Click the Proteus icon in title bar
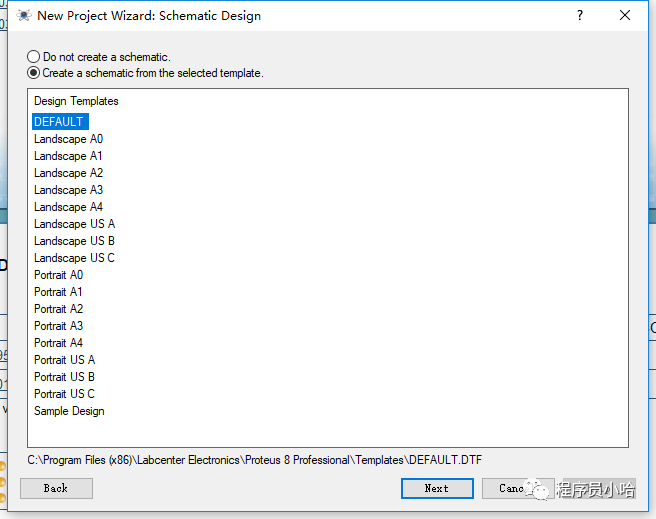Image resolution: width=656 pixels, height=519 pixels. pyautogui.click(x=23, y=15)
